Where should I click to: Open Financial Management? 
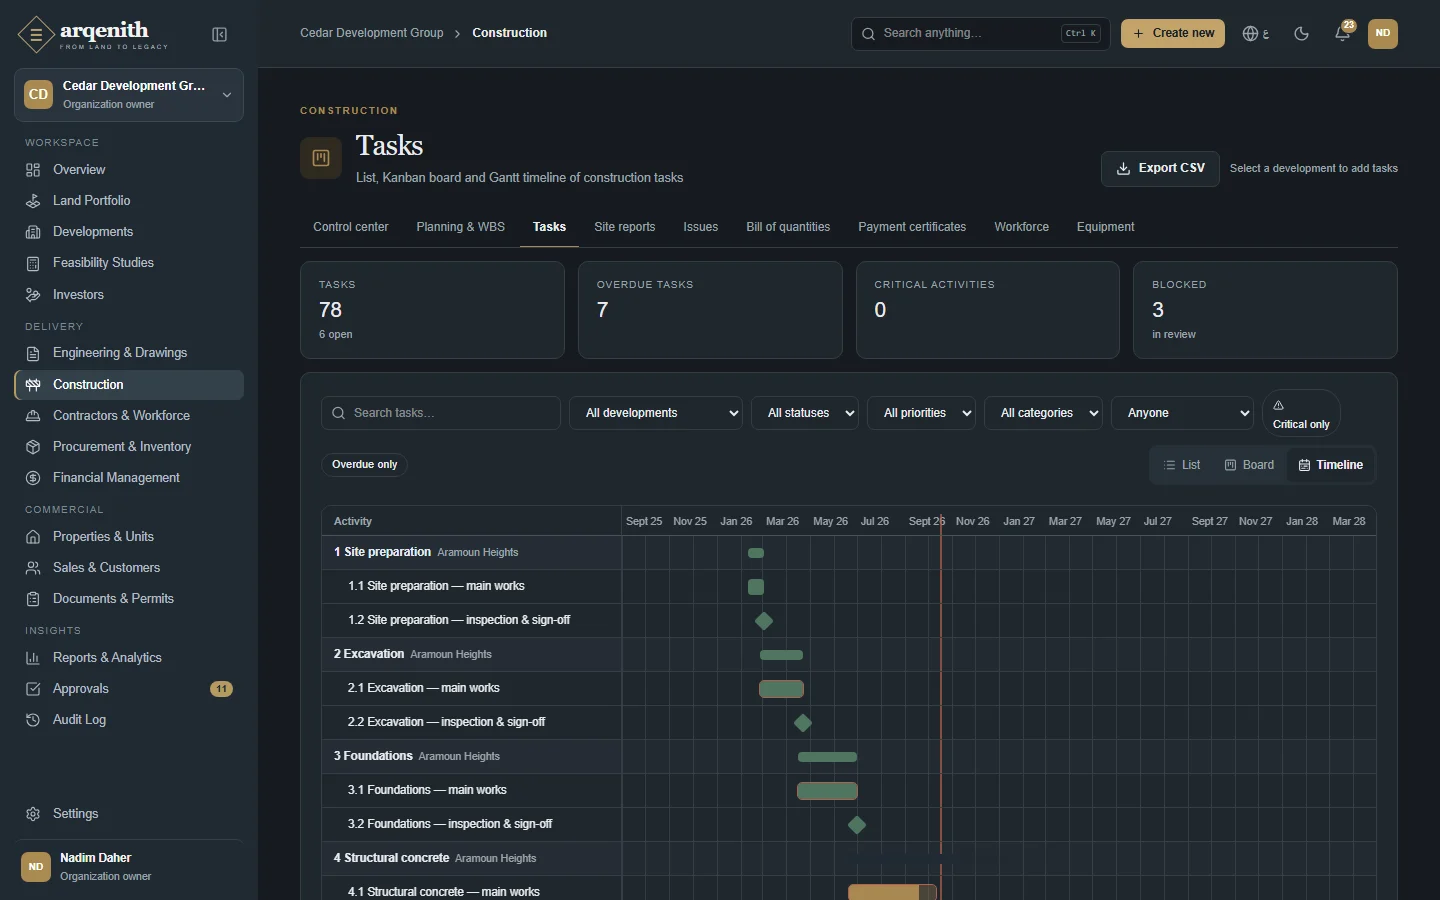(x=129, y=478)
